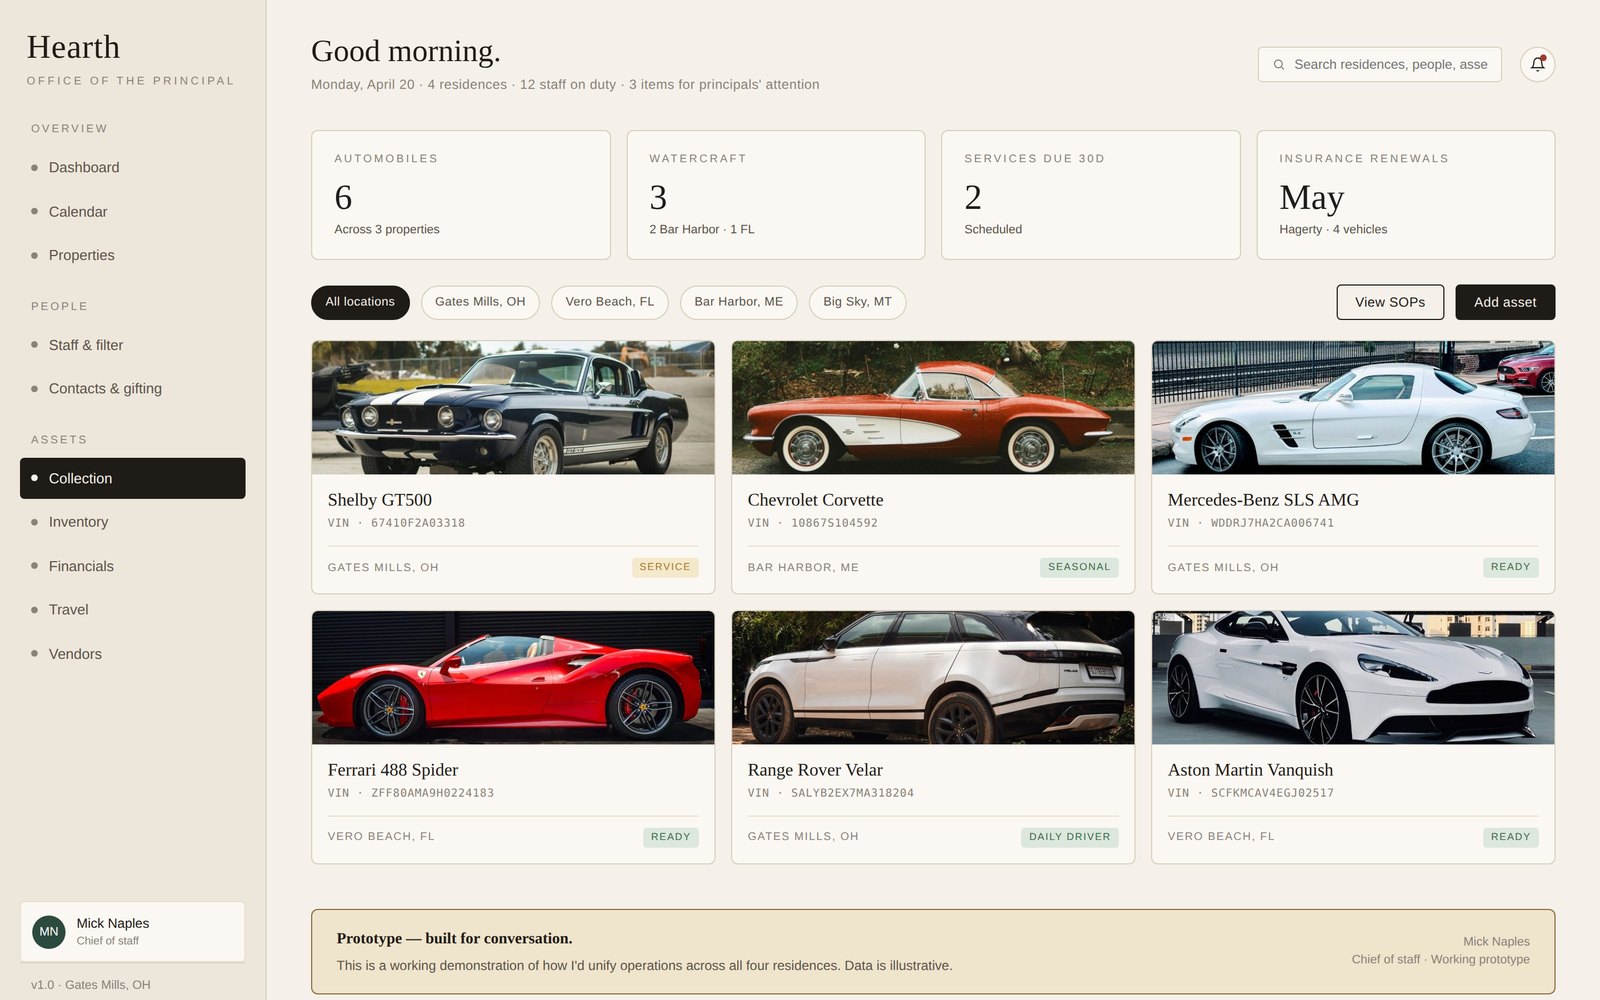Click the version v1.0 footer text

click(90, 985)
